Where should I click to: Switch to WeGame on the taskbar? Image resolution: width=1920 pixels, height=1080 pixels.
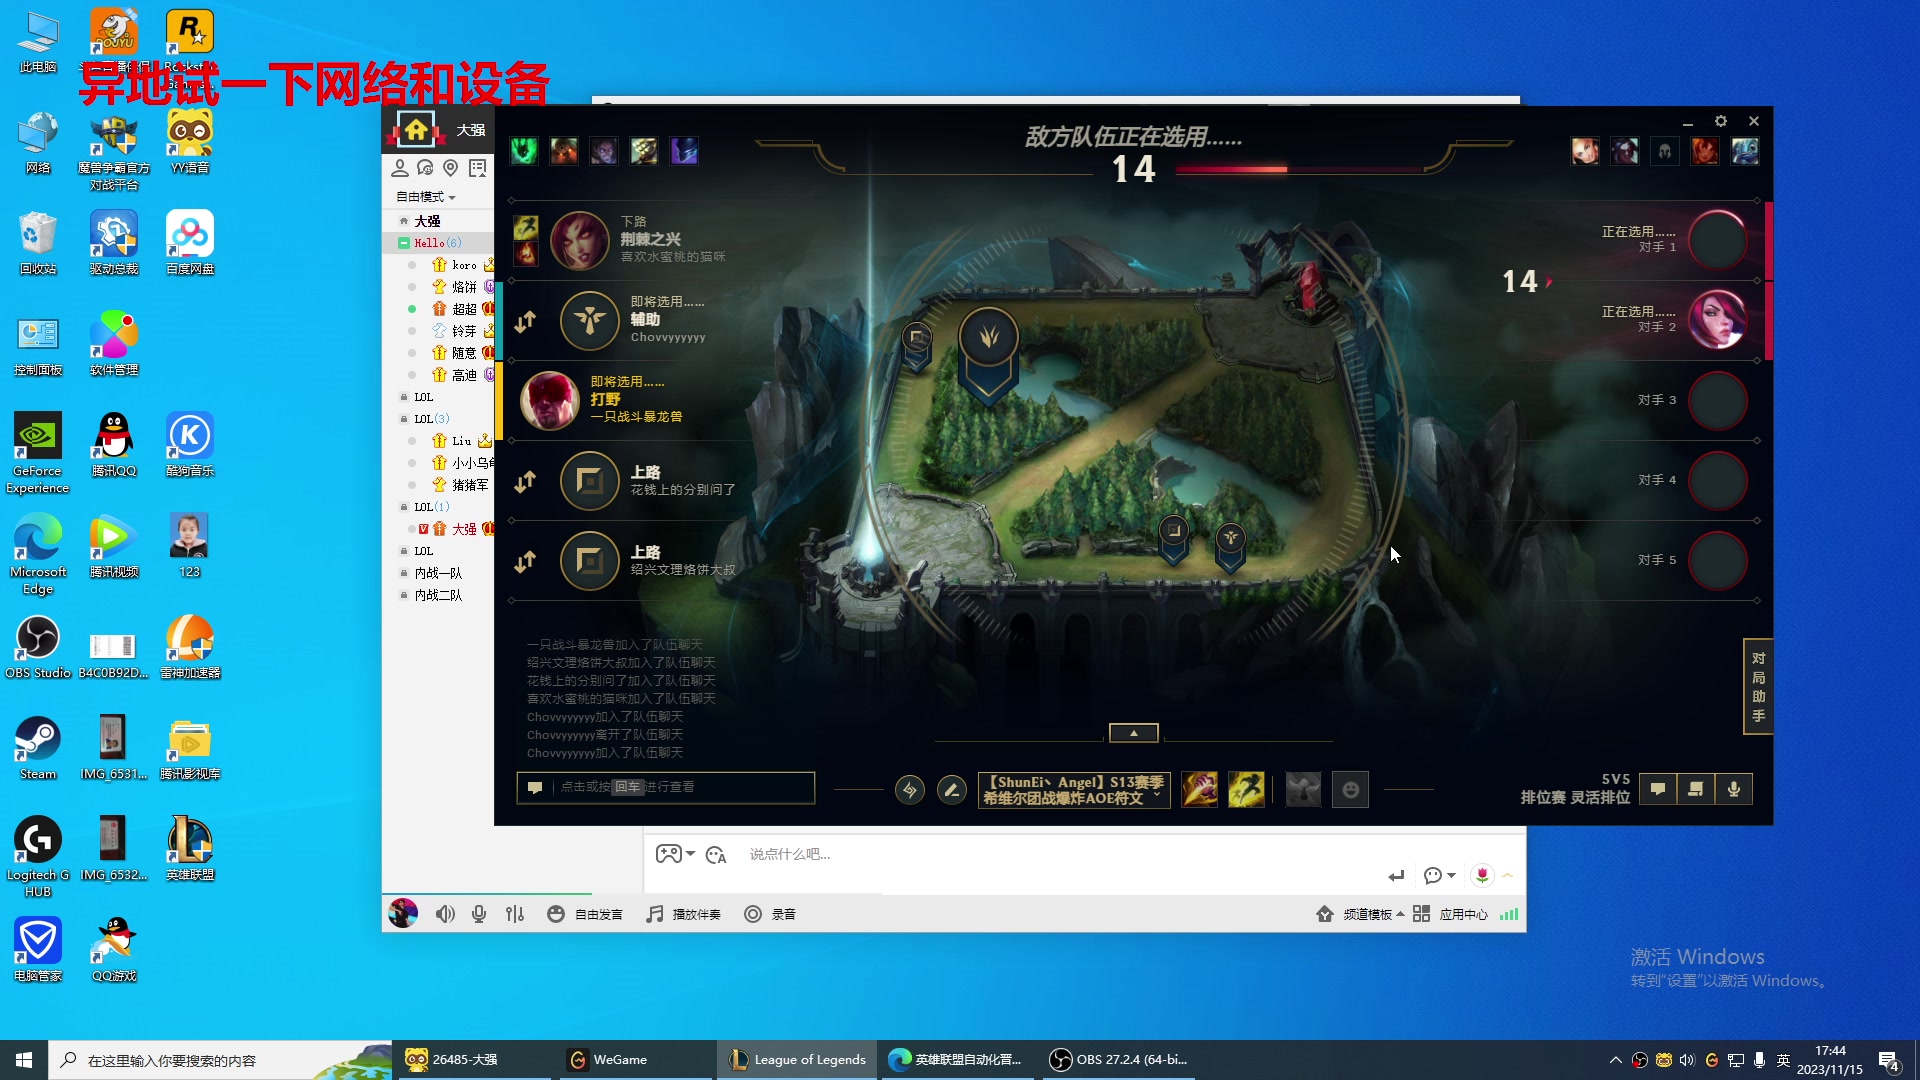click(x=636, y=1060)
